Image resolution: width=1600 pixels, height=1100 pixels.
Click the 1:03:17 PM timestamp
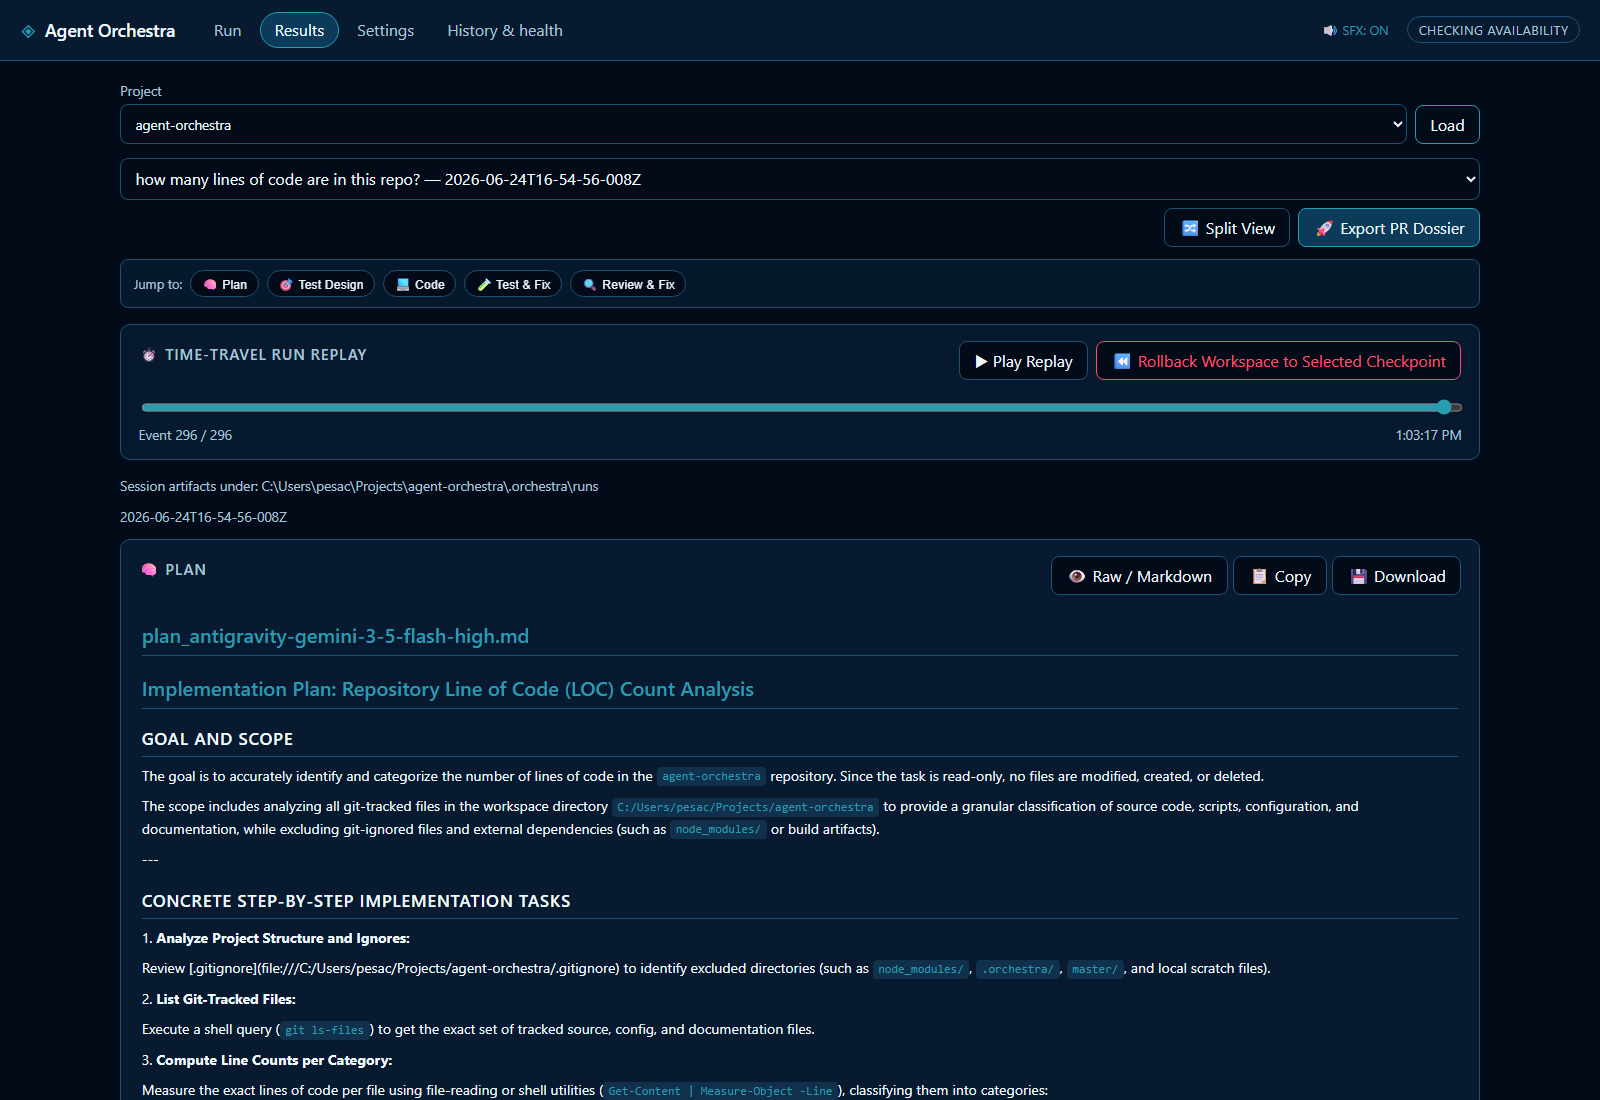1428,435
